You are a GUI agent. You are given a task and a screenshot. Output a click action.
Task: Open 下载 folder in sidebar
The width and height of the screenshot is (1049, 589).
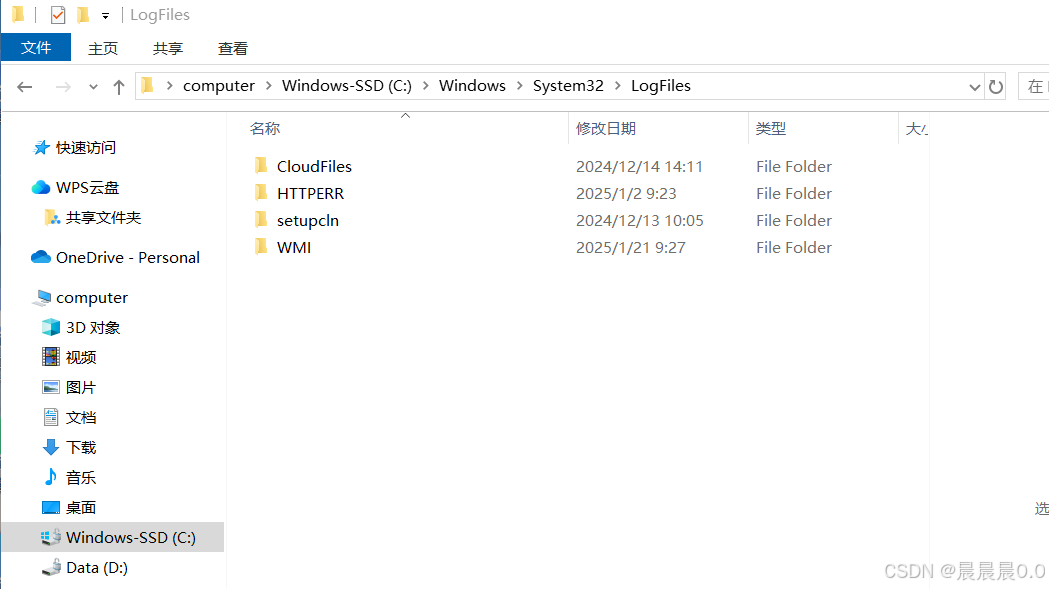(x=80, y=447)
